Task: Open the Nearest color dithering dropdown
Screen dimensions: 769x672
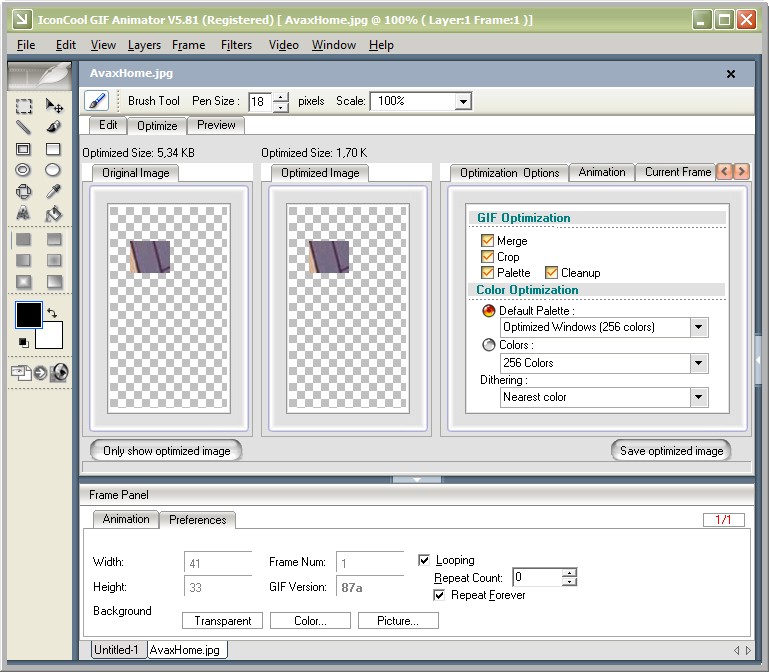Action: pos(698,397)
